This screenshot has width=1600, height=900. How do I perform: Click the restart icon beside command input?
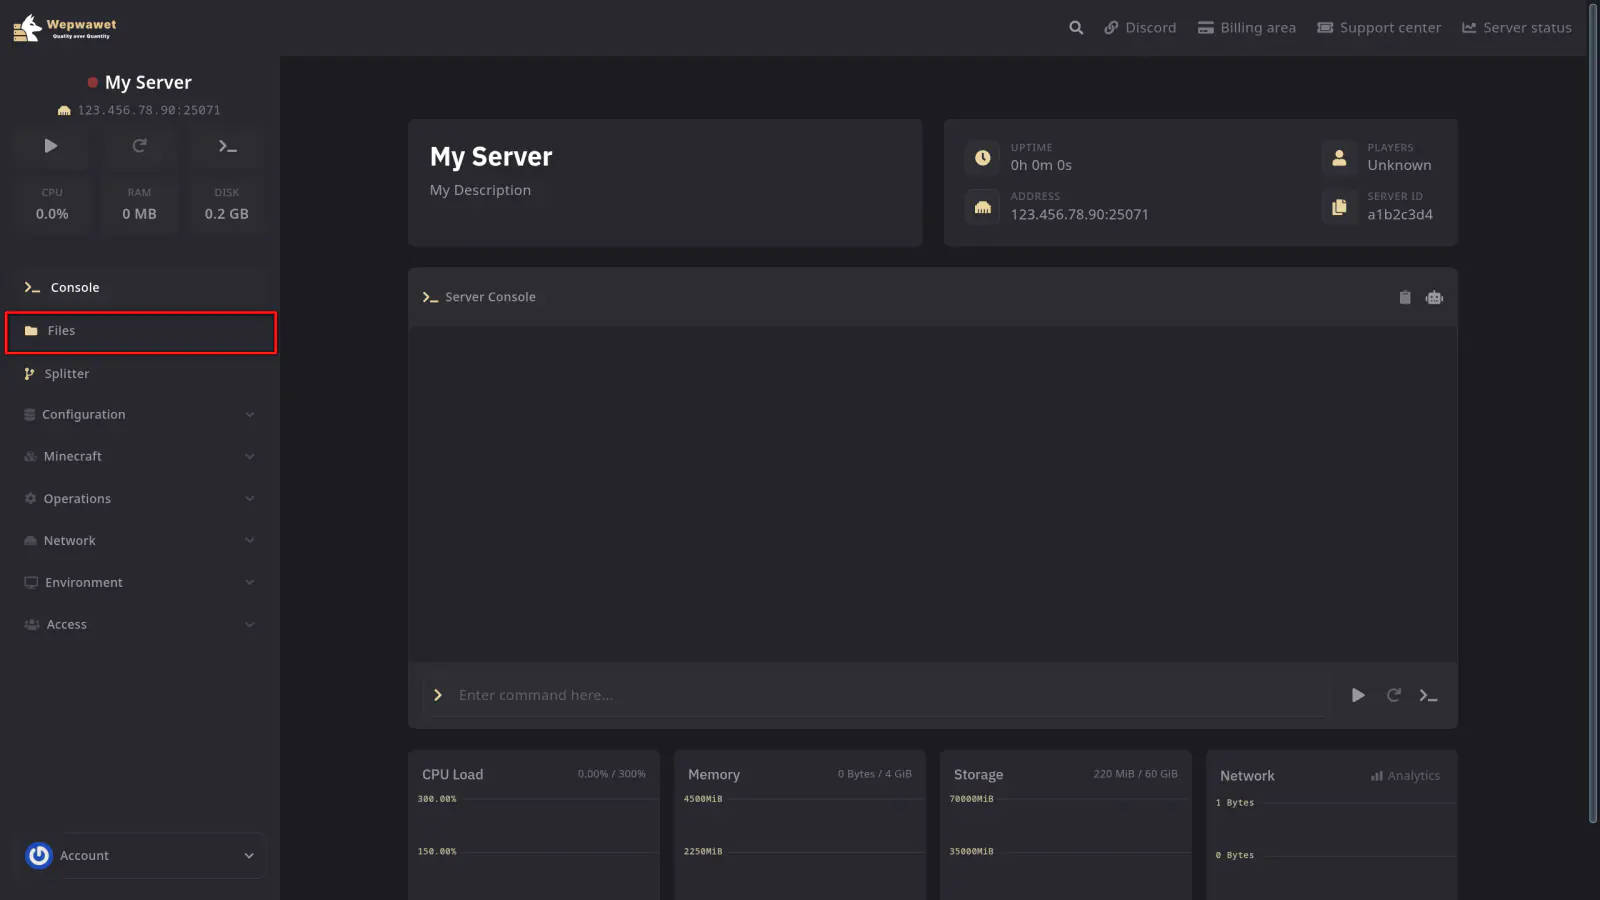pos(1393,695)
